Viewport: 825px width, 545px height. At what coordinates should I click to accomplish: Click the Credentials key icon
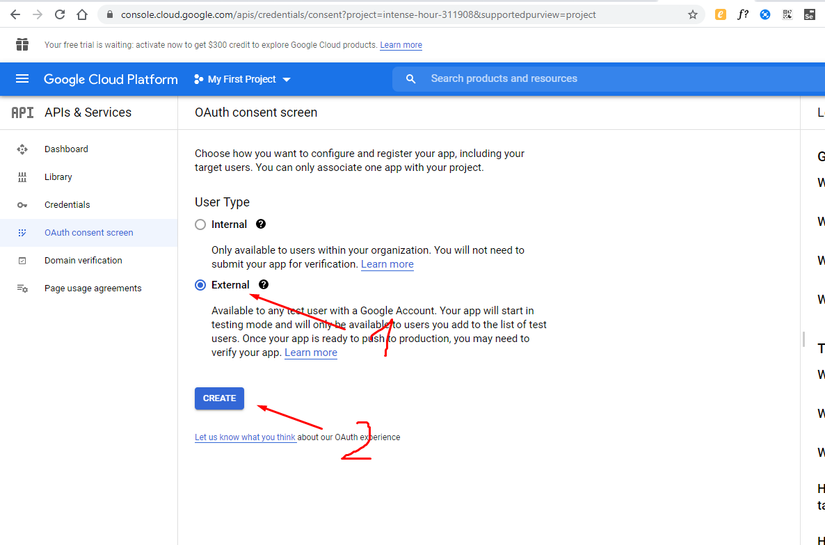[x=22, y=205]
